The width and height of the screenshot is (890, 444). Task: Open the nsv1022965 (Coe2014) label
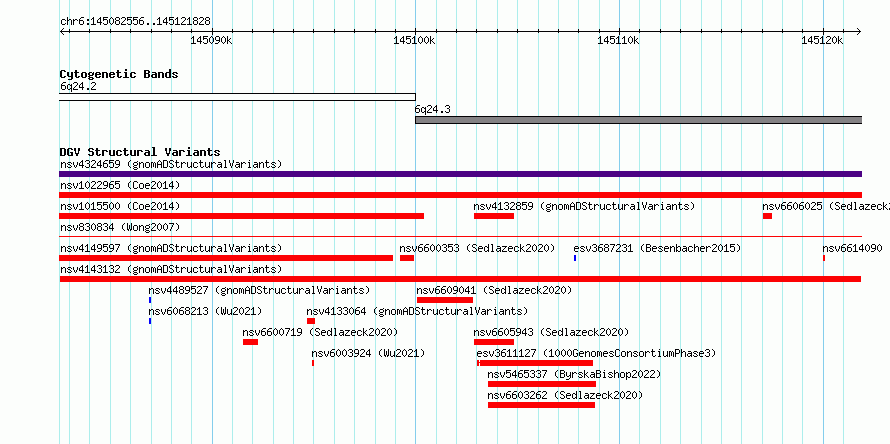pyautogui.click(x=120, y=186)
